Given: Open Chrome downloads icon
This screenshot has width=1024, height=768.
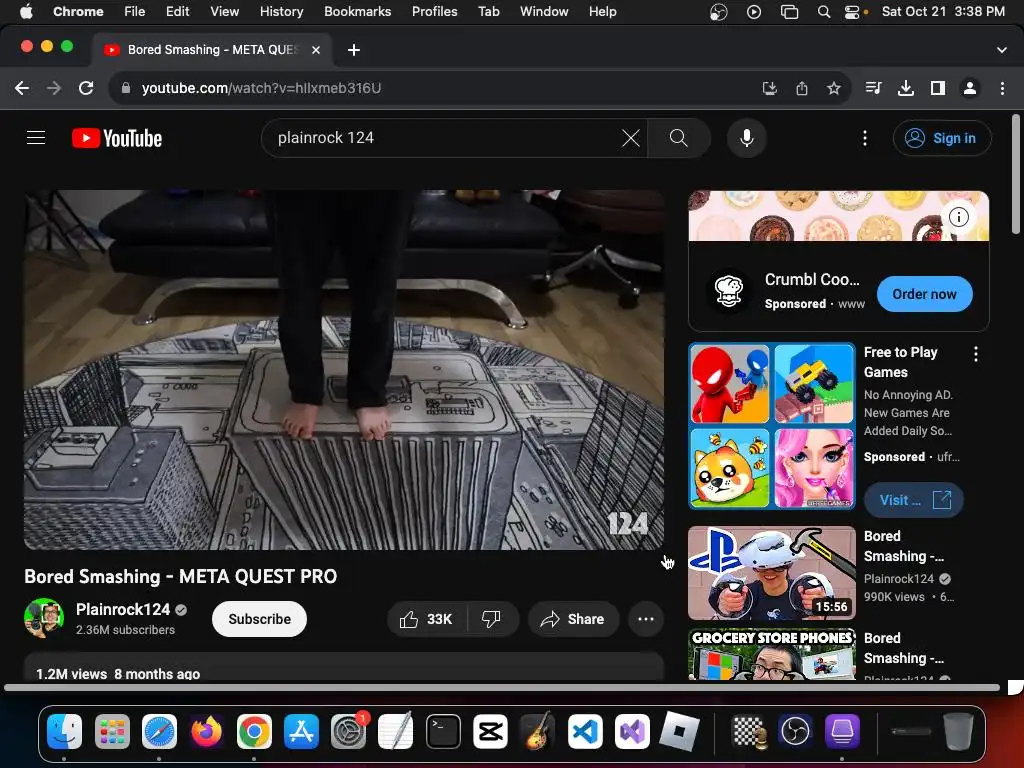Looking at the screenshot, I should (x=906, y=88).
